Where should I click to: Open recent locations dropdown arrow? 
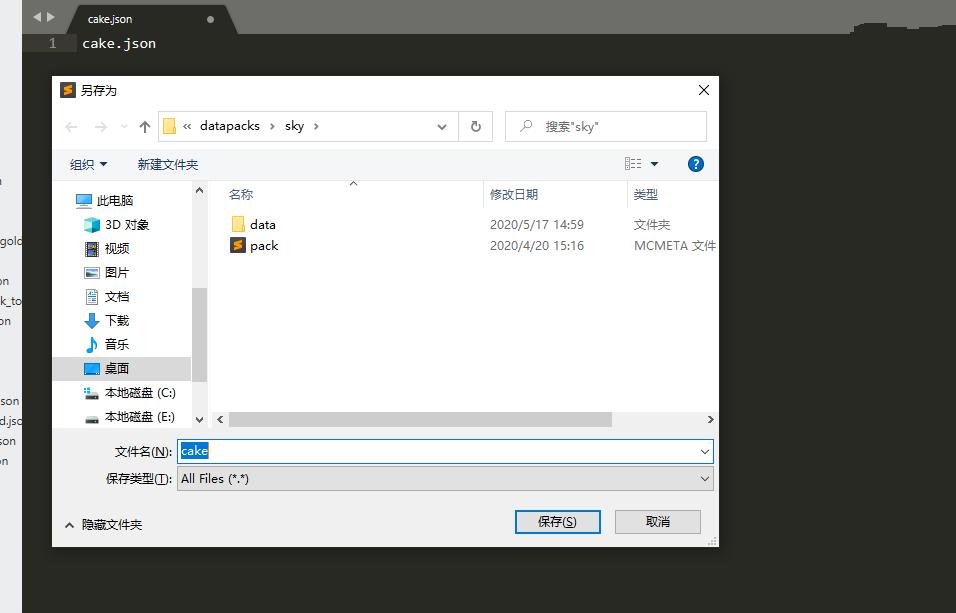click(x=124, y=127)
